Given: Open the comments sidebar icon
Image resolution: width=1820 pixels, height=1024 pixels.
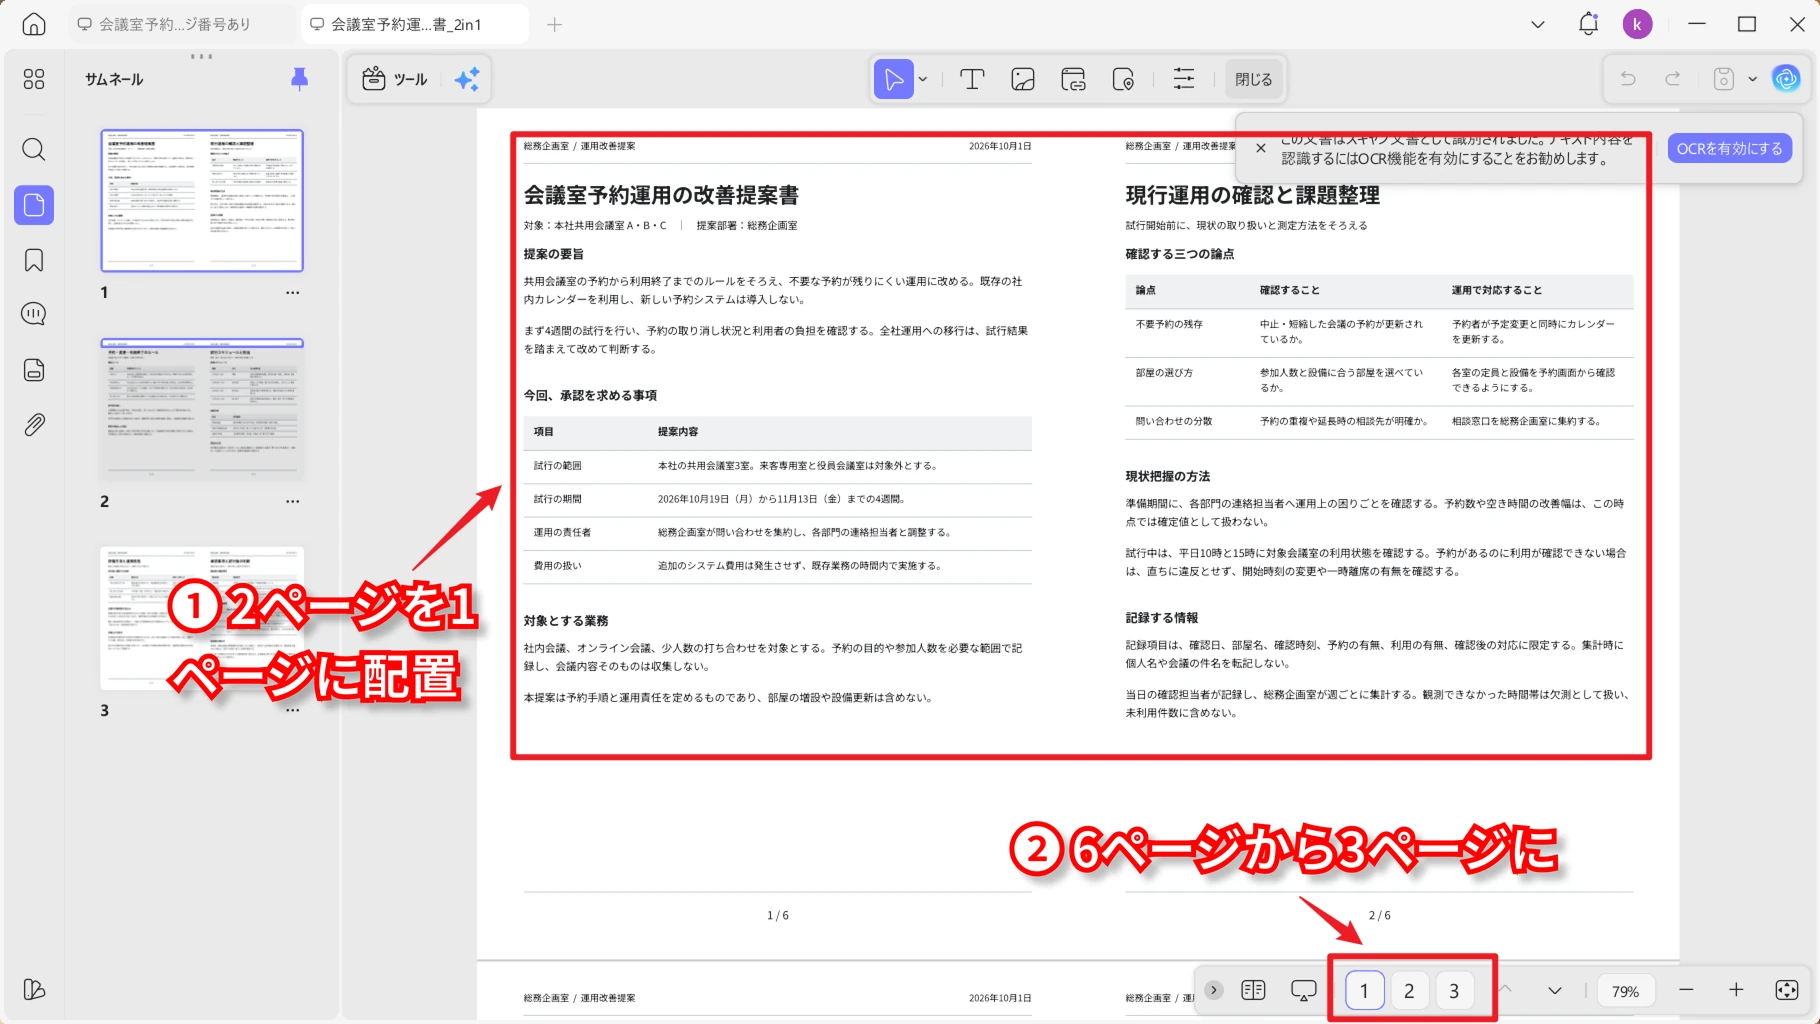Looking at the screenshot, I should [34, 314].
